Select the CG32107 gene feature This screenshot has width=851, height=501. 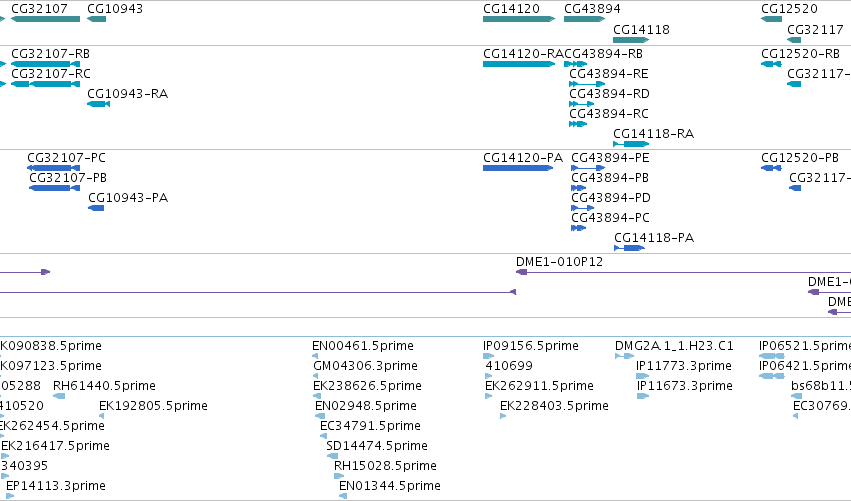46,19
